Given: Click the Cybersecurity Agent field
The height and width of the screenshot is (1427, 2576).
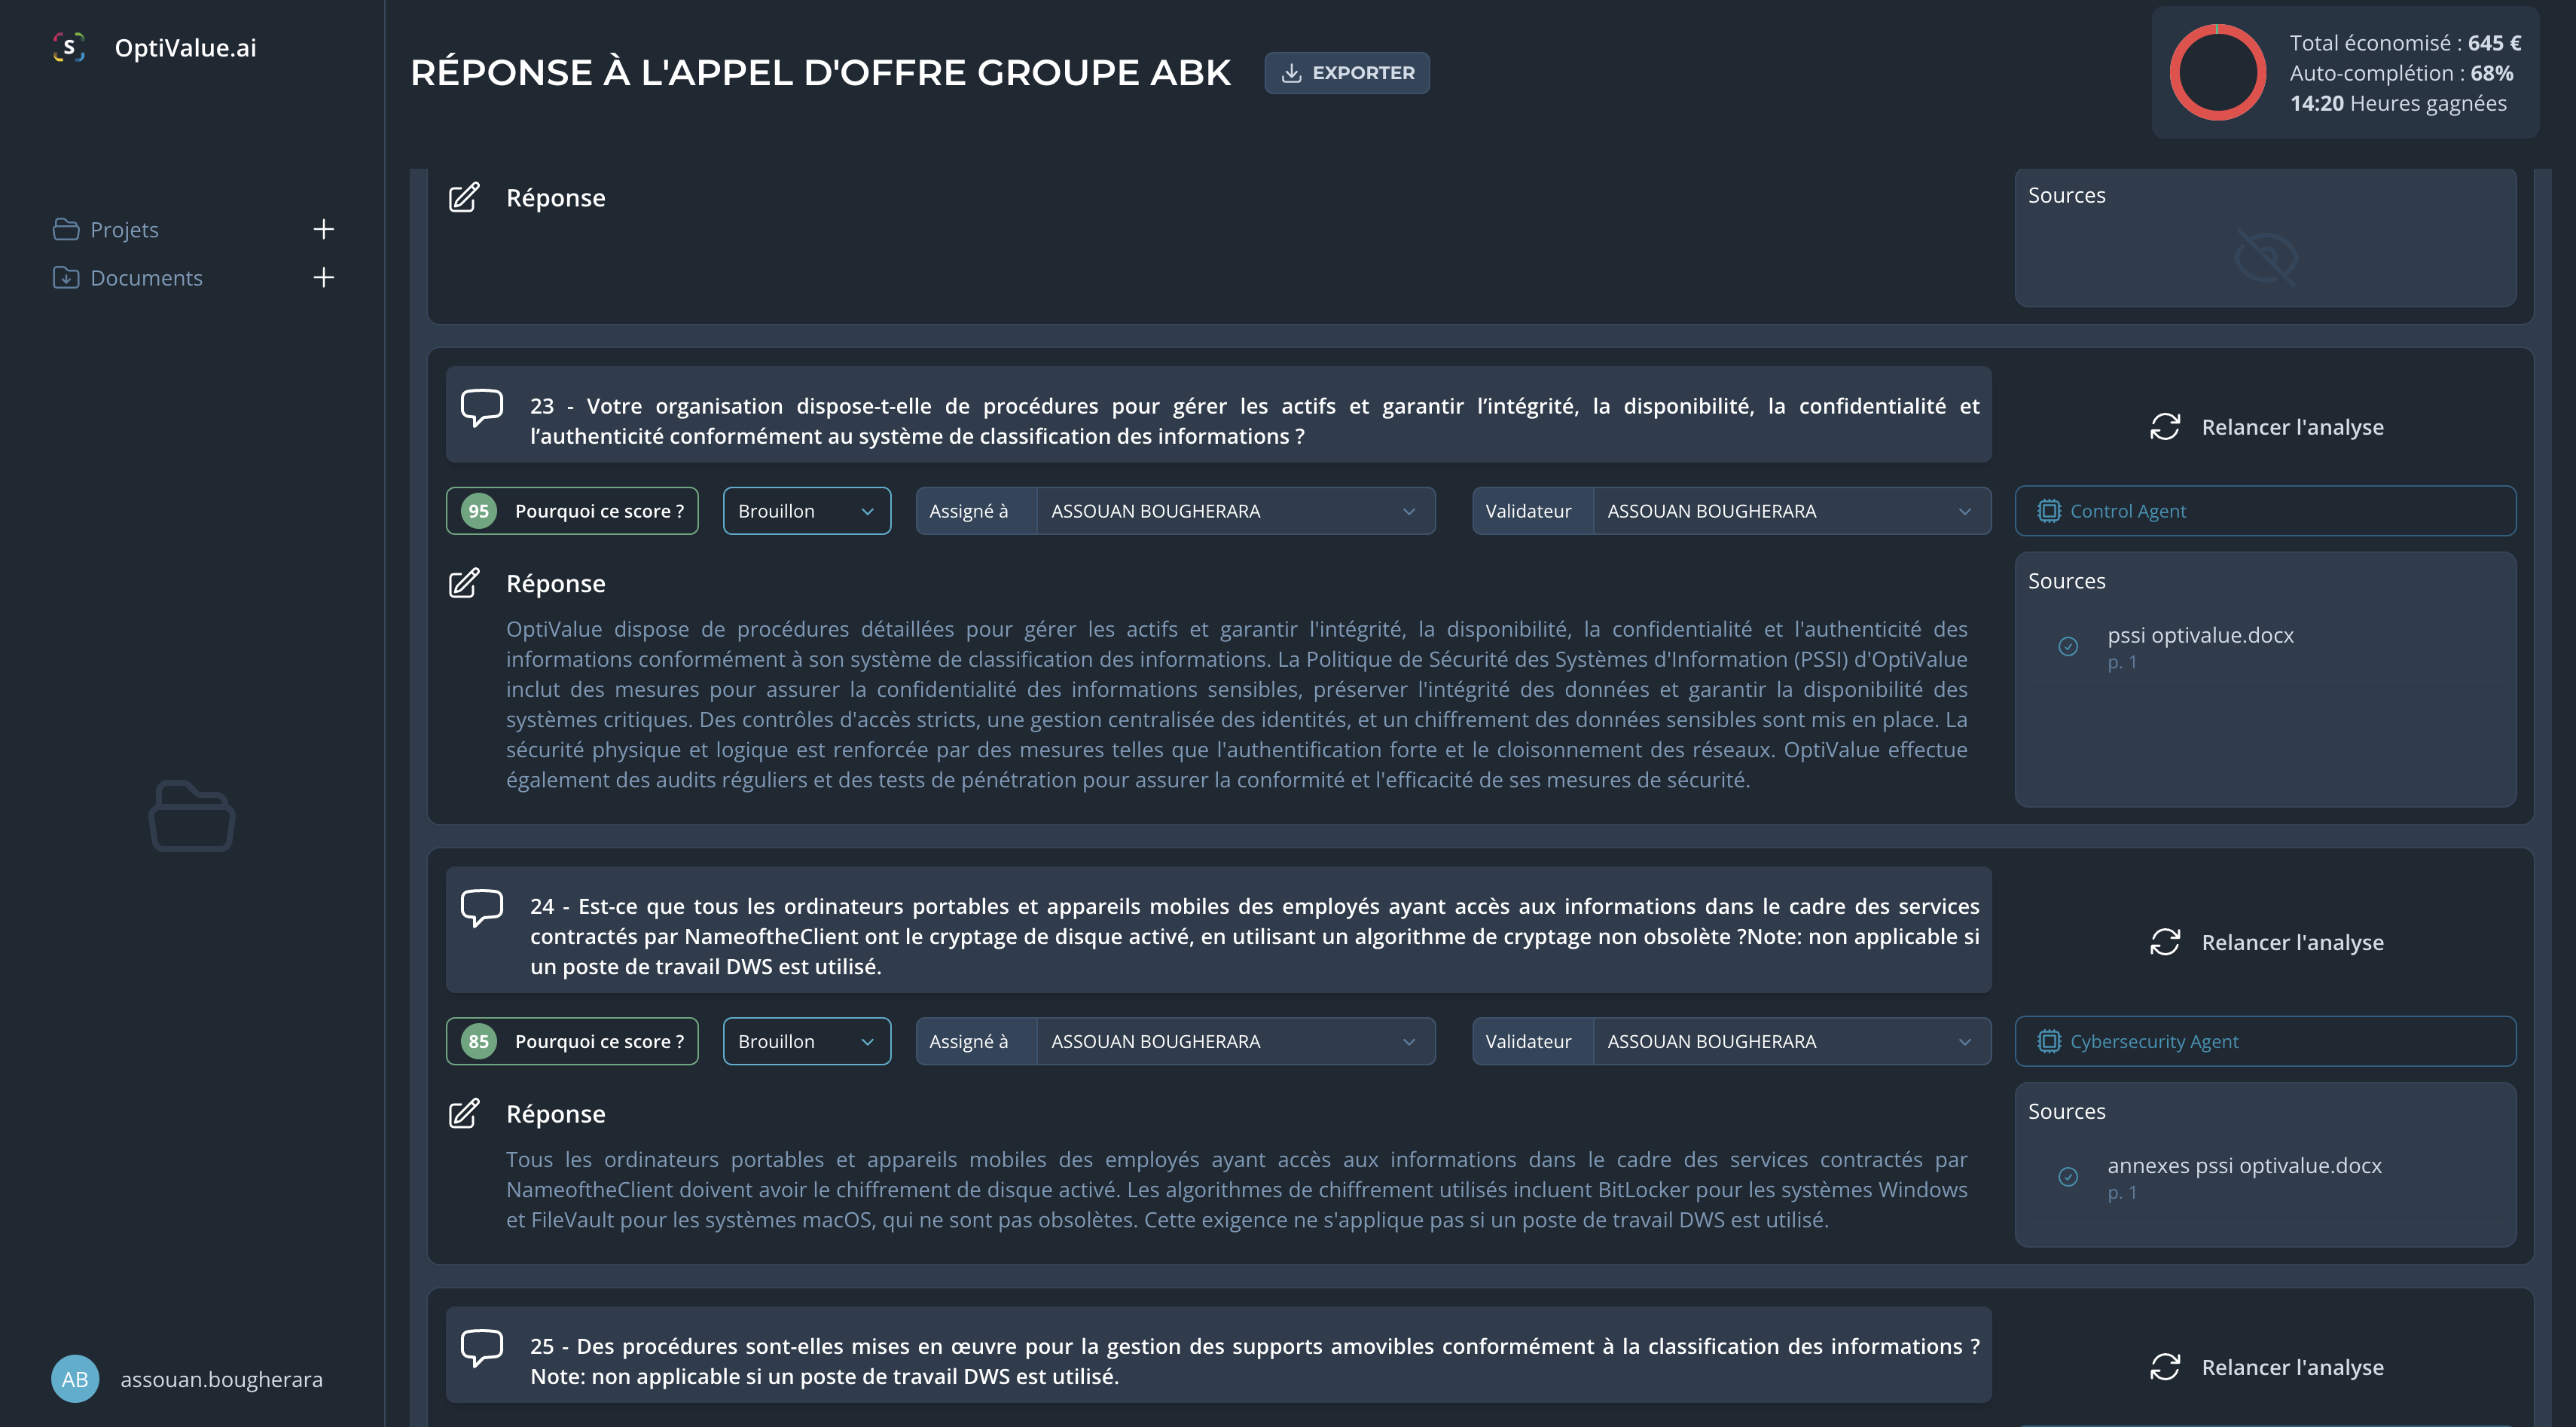Looking at the screenshot, I should pyautogui.click(x=2265, y=1041).
